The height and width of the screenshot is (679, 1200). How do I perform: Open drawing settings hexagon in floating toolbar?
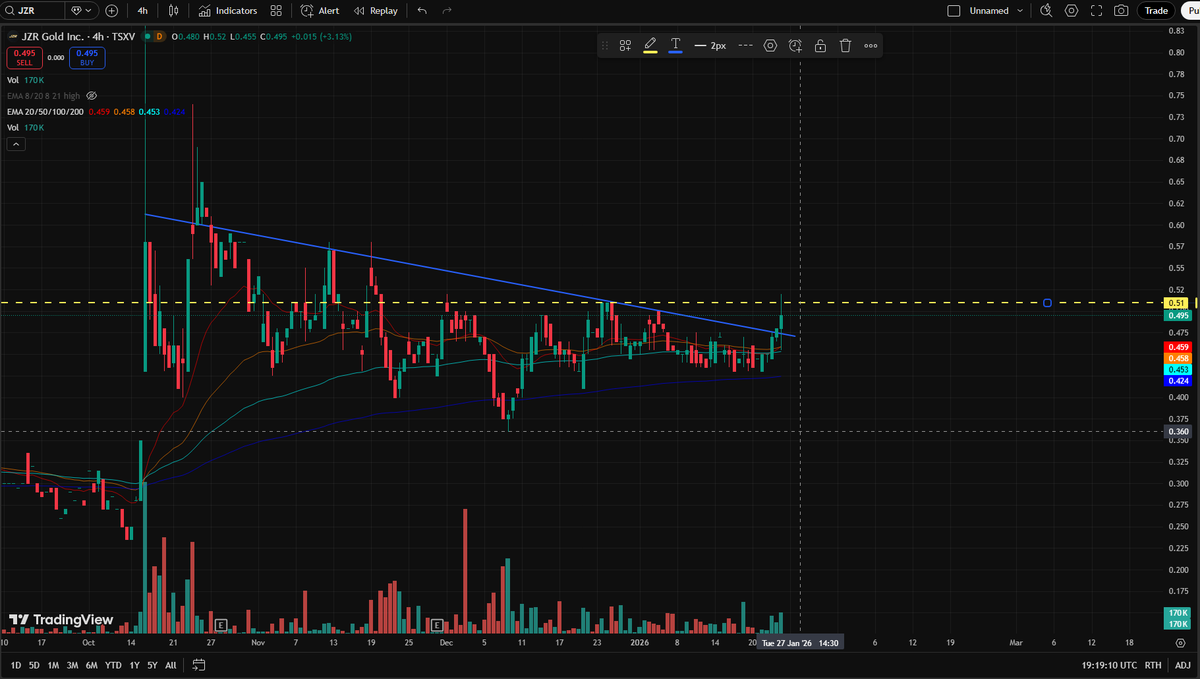[x=770, y=45]
